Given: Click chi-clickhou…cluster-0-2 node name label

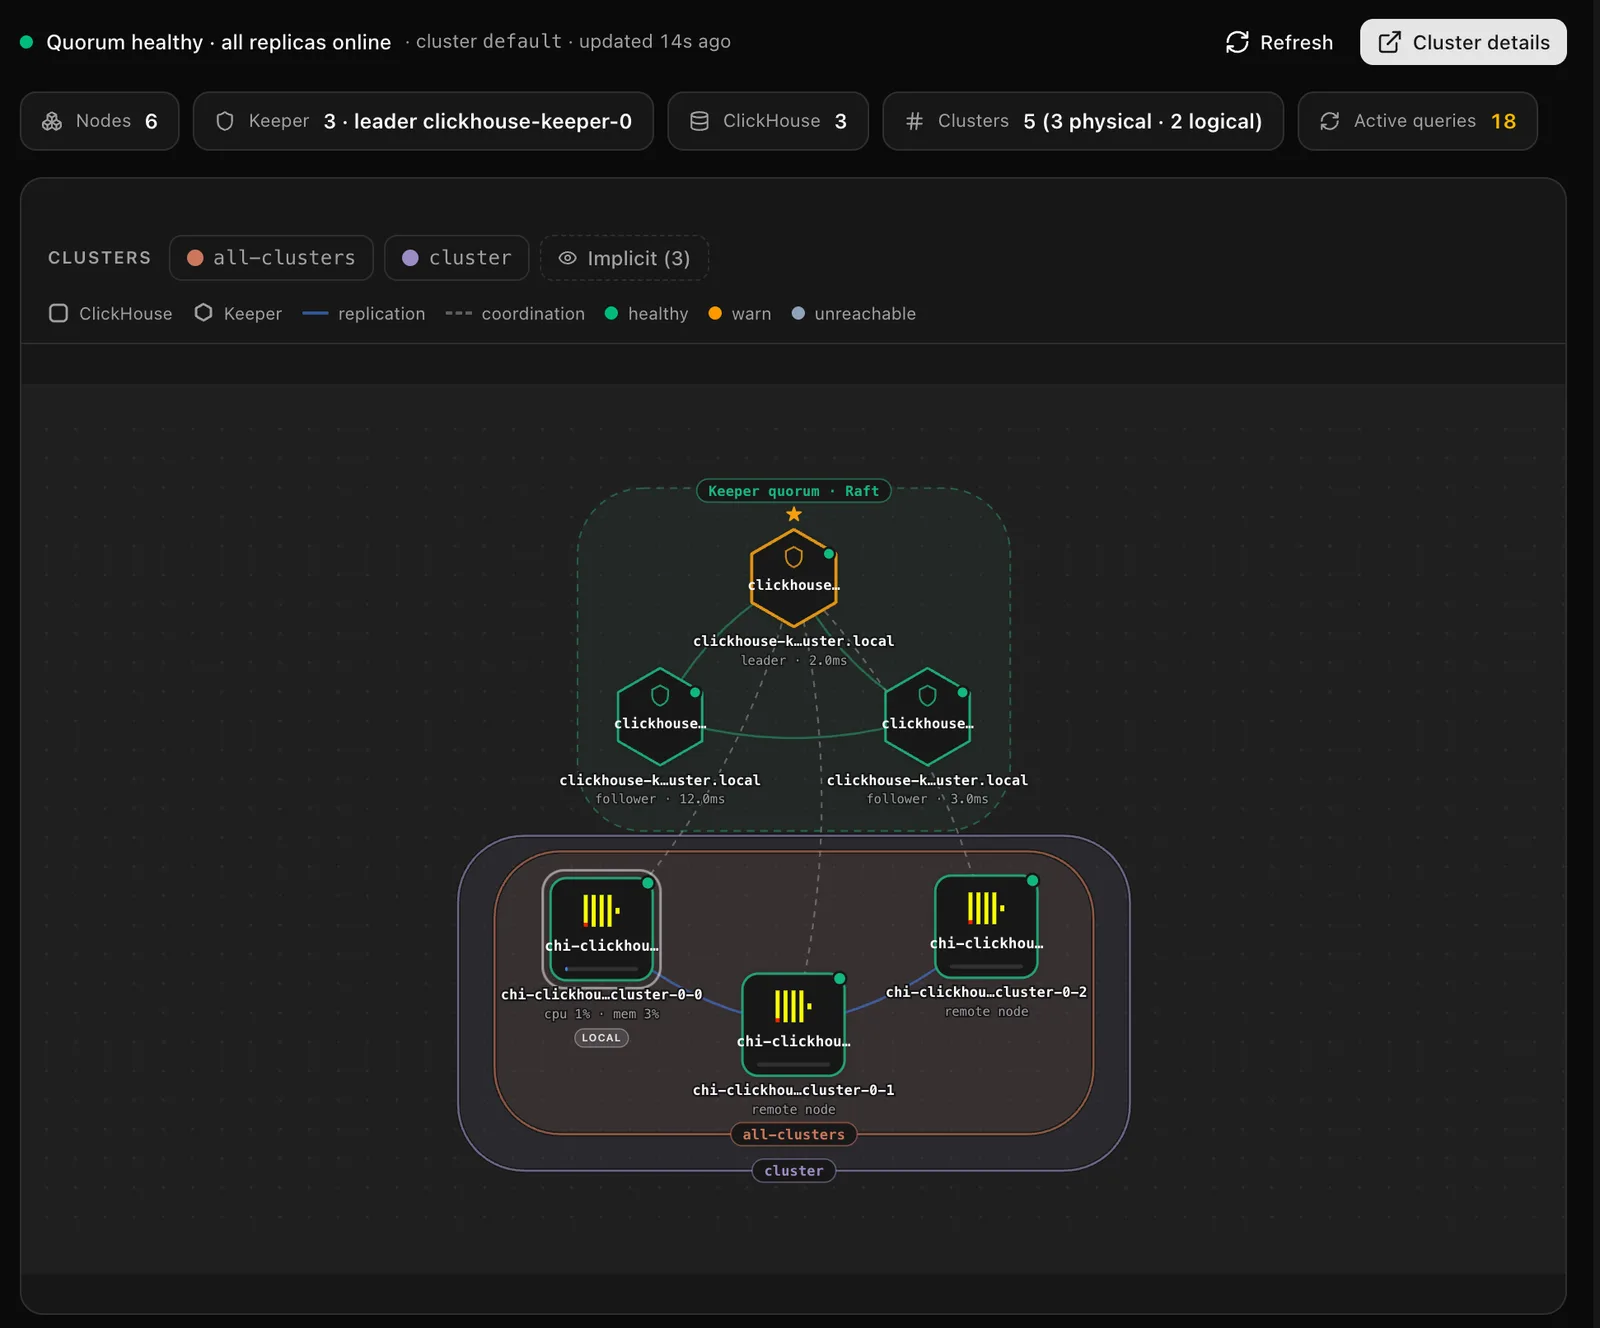Looking at the screenshot, I should coord(986,992).
